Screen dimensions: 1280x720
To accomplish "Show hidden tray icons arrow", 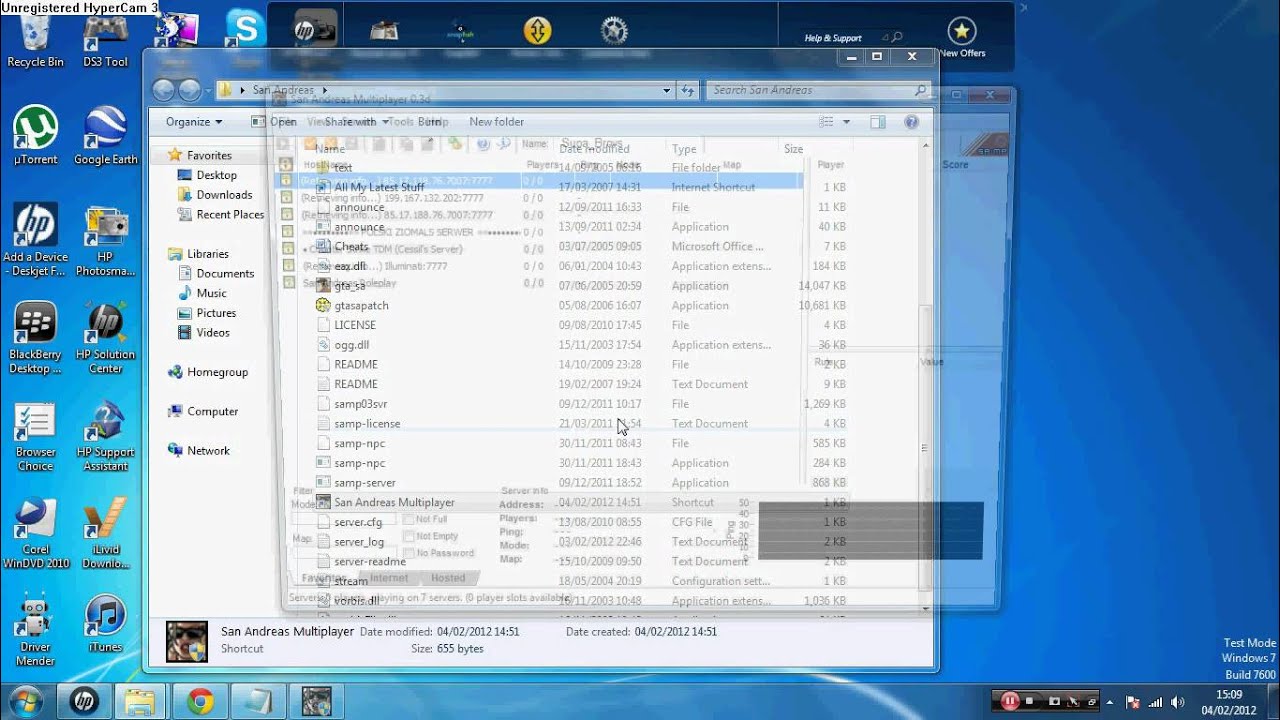I will tap(1110, 702).
